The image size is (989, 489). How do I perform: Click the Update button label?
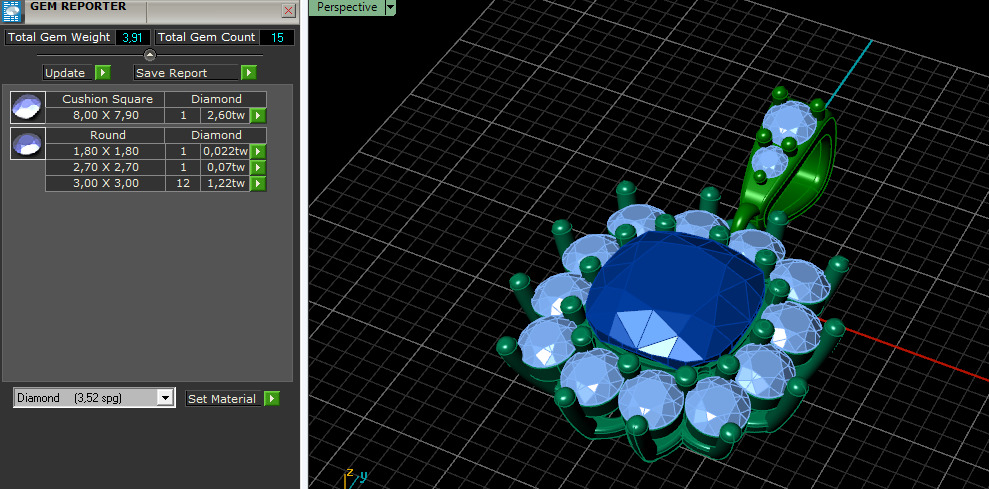pyautogui.click(x=68, y=73)
